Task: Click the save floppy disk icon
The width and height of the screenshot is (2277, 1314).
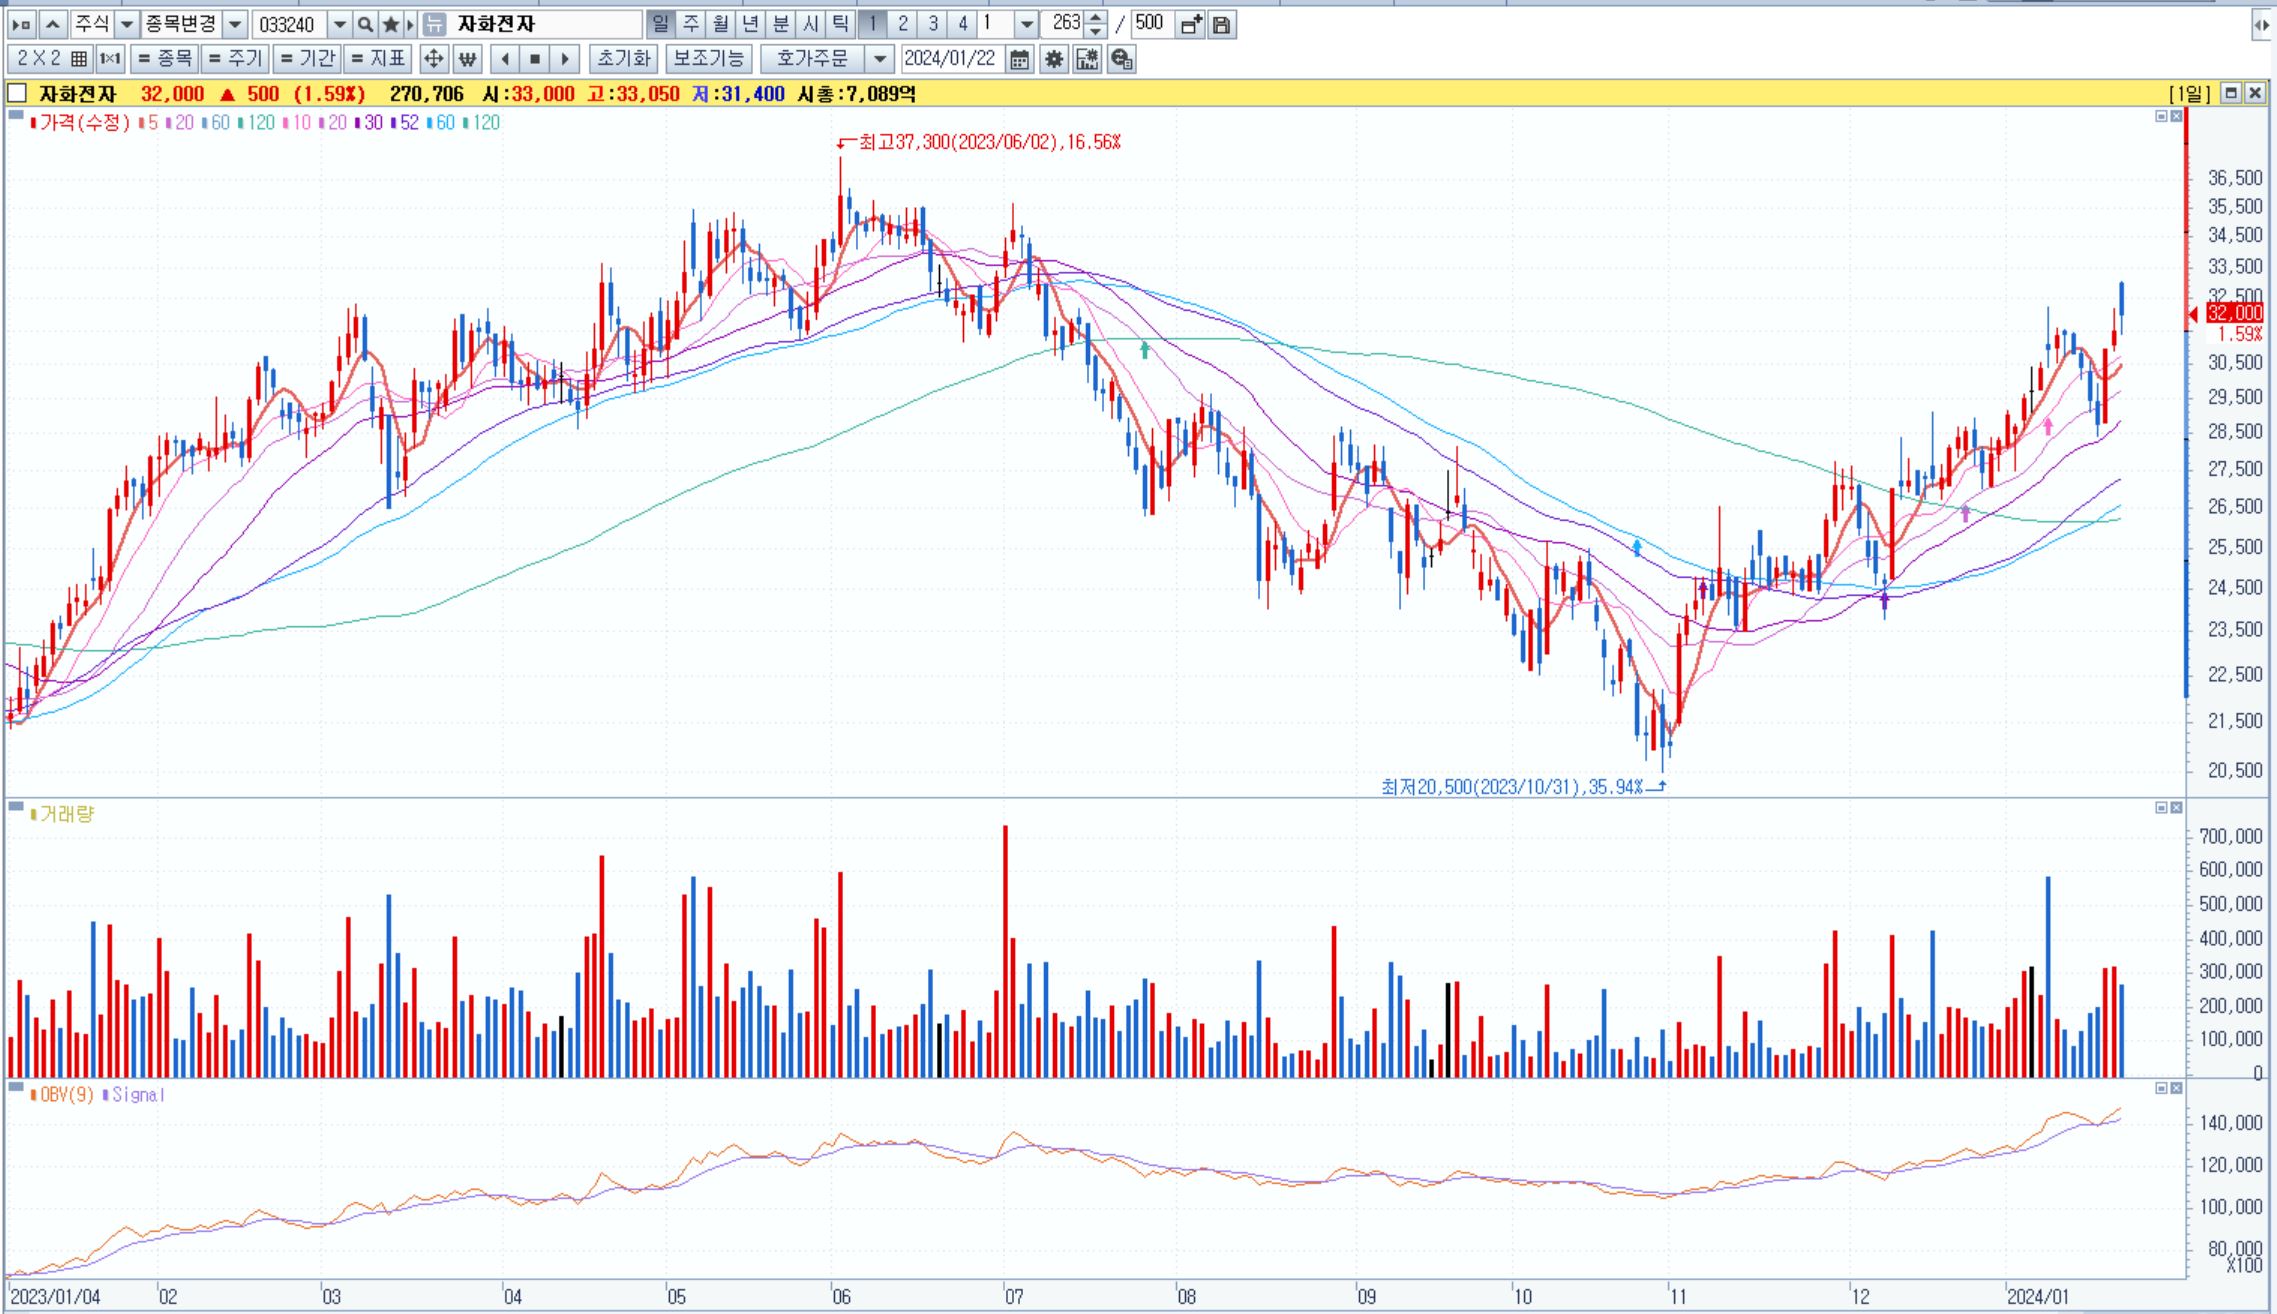Action: pos(1221,24)
